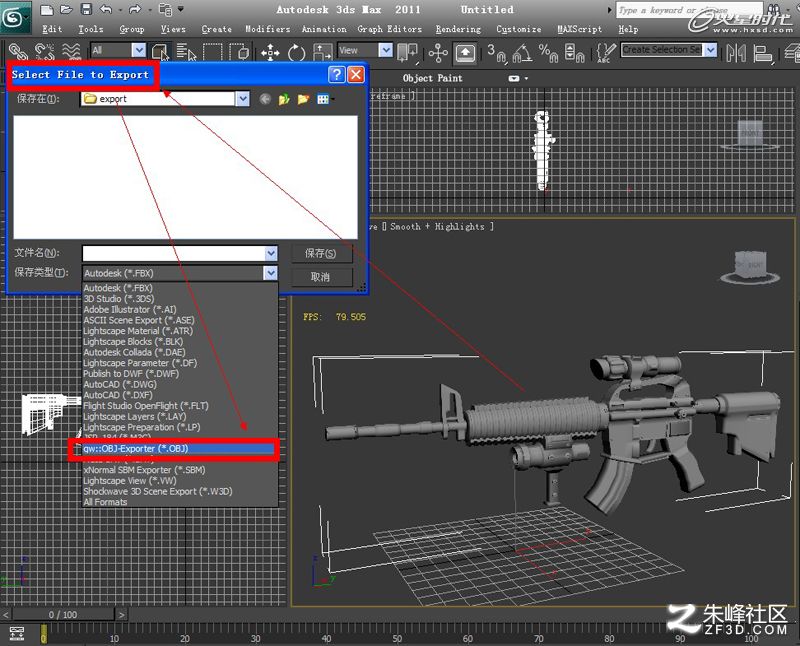Activate the Select and Move tool
This screenshot has height=646, width=800.
[270, 52]
